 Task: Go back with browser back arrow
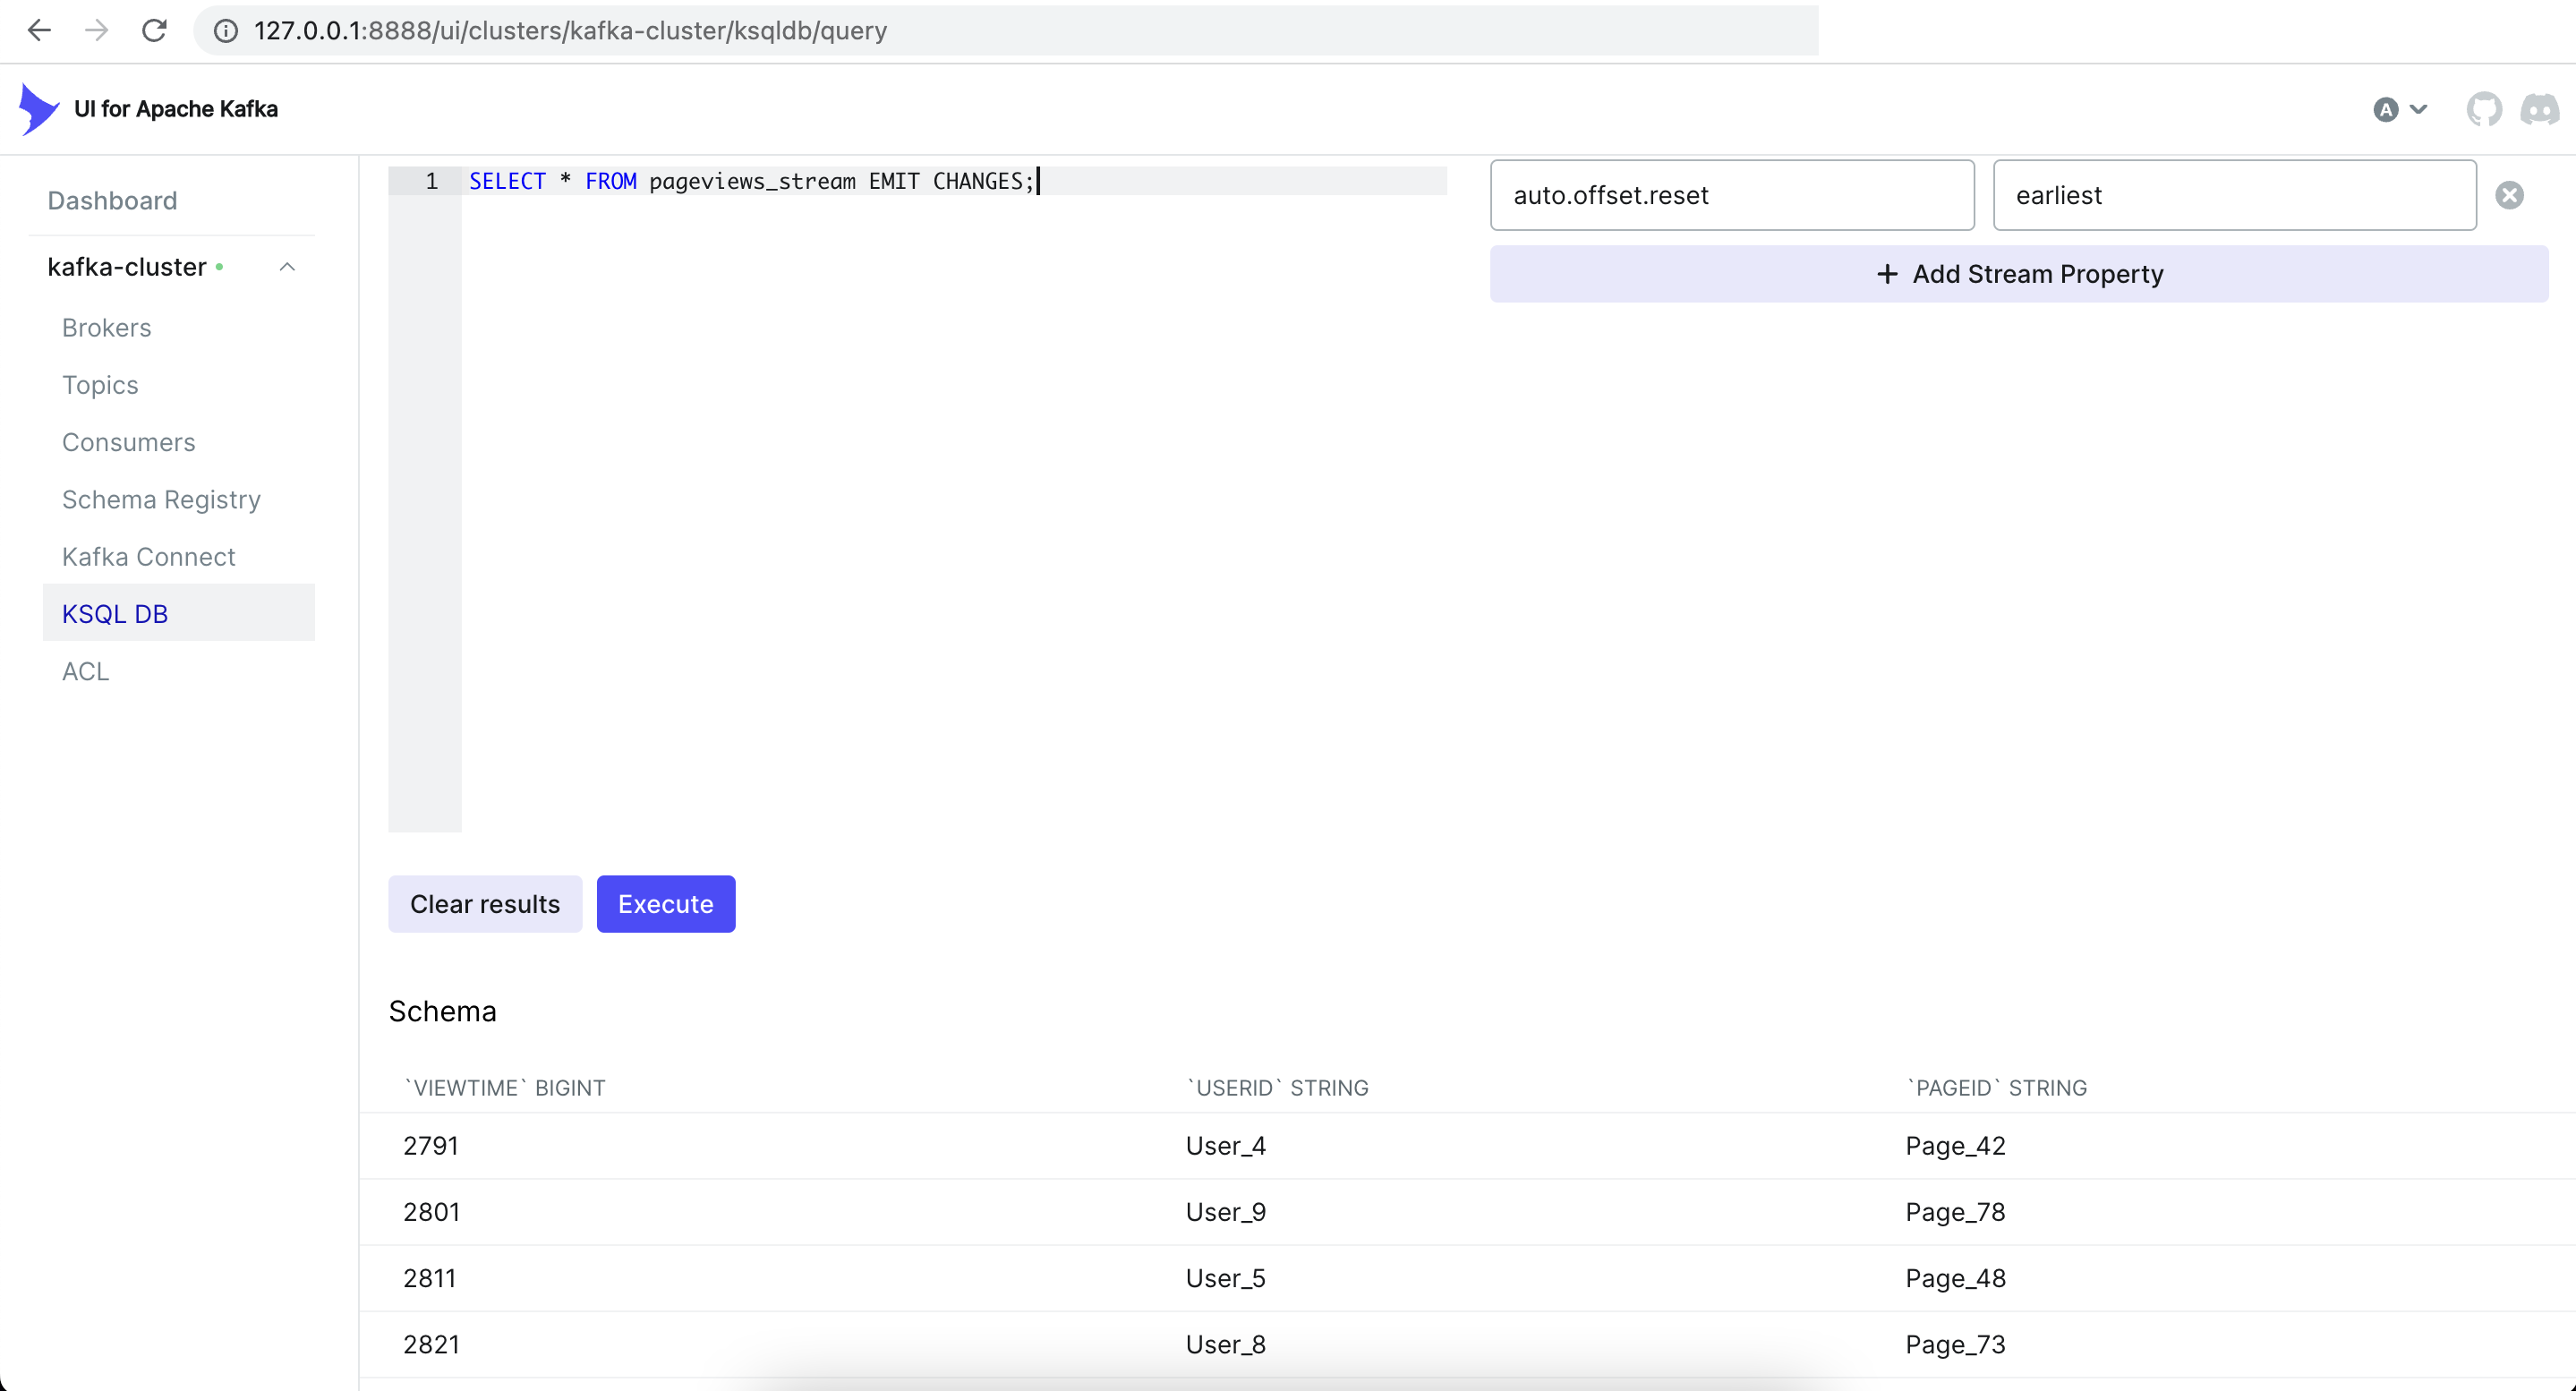coord(39,30)
